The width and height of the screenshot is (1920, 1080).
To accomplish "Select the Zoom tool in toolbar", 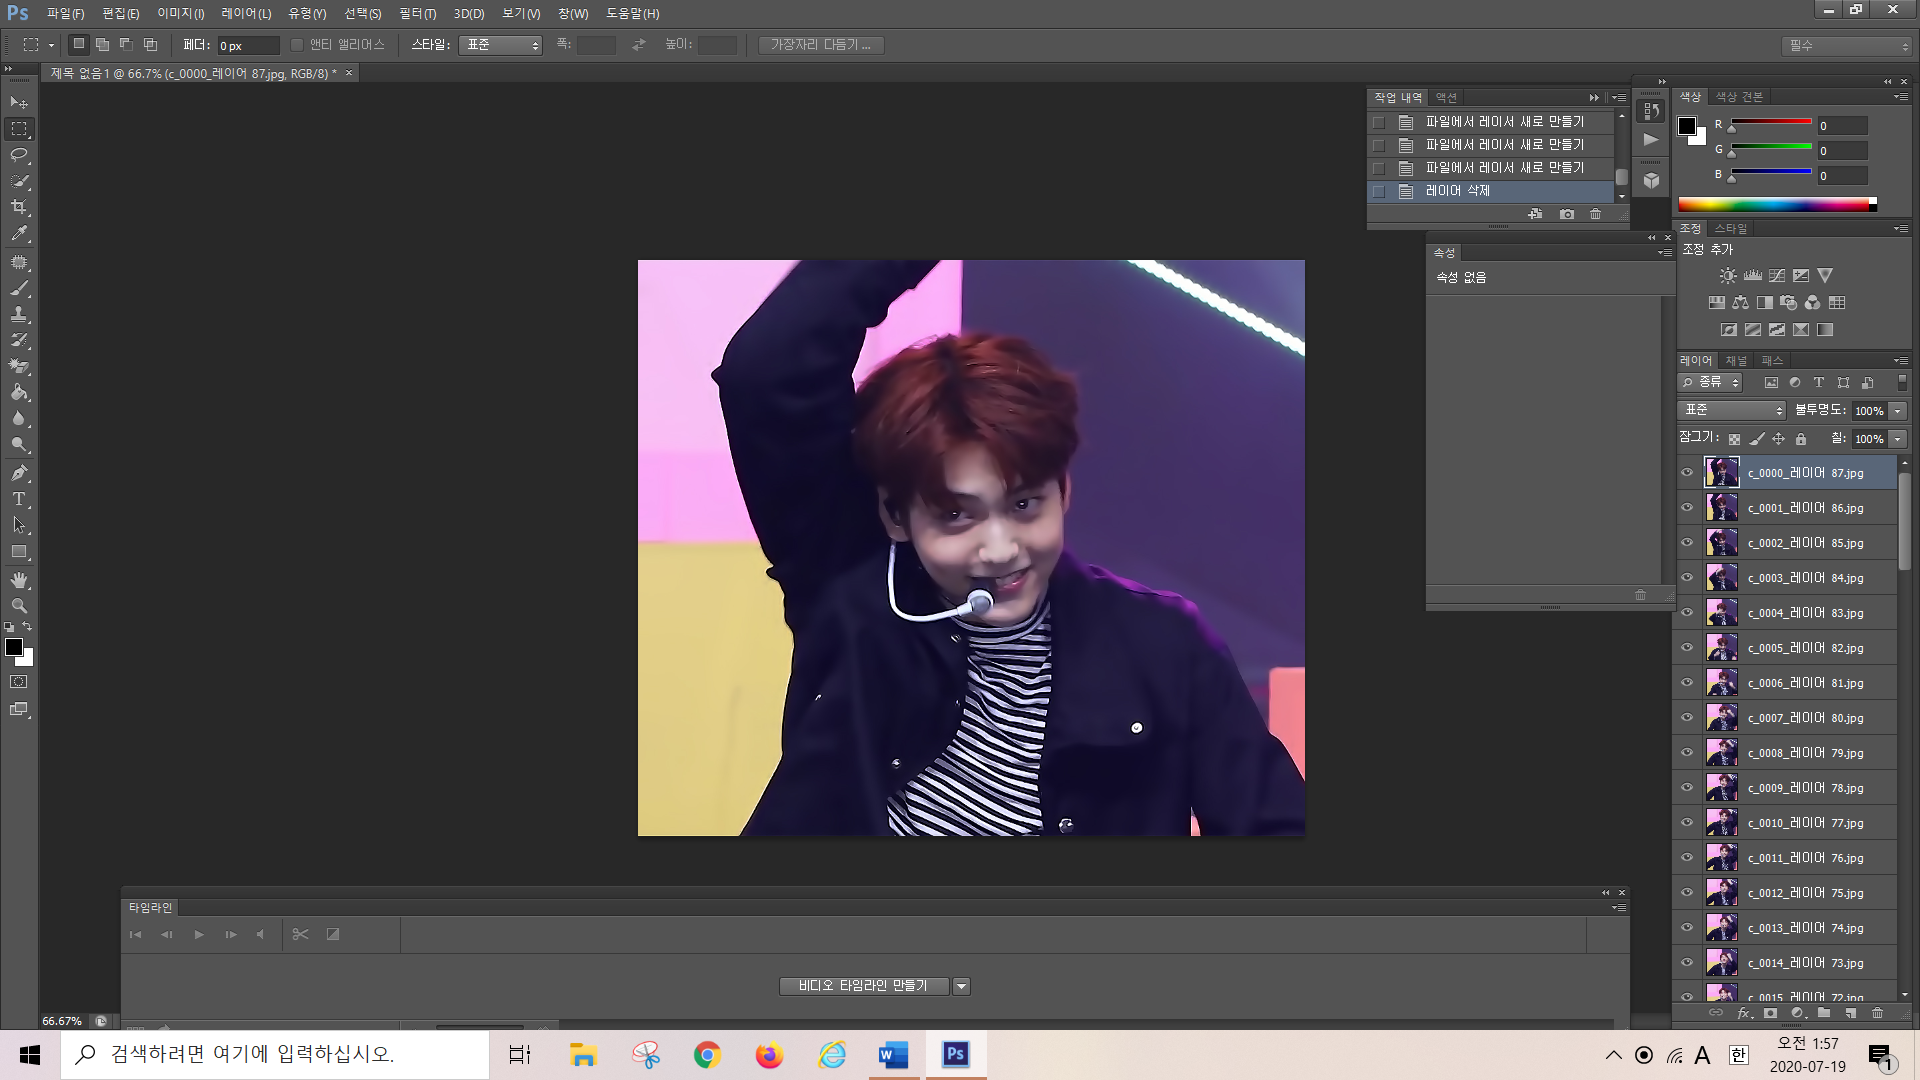I will click(19, 606).
